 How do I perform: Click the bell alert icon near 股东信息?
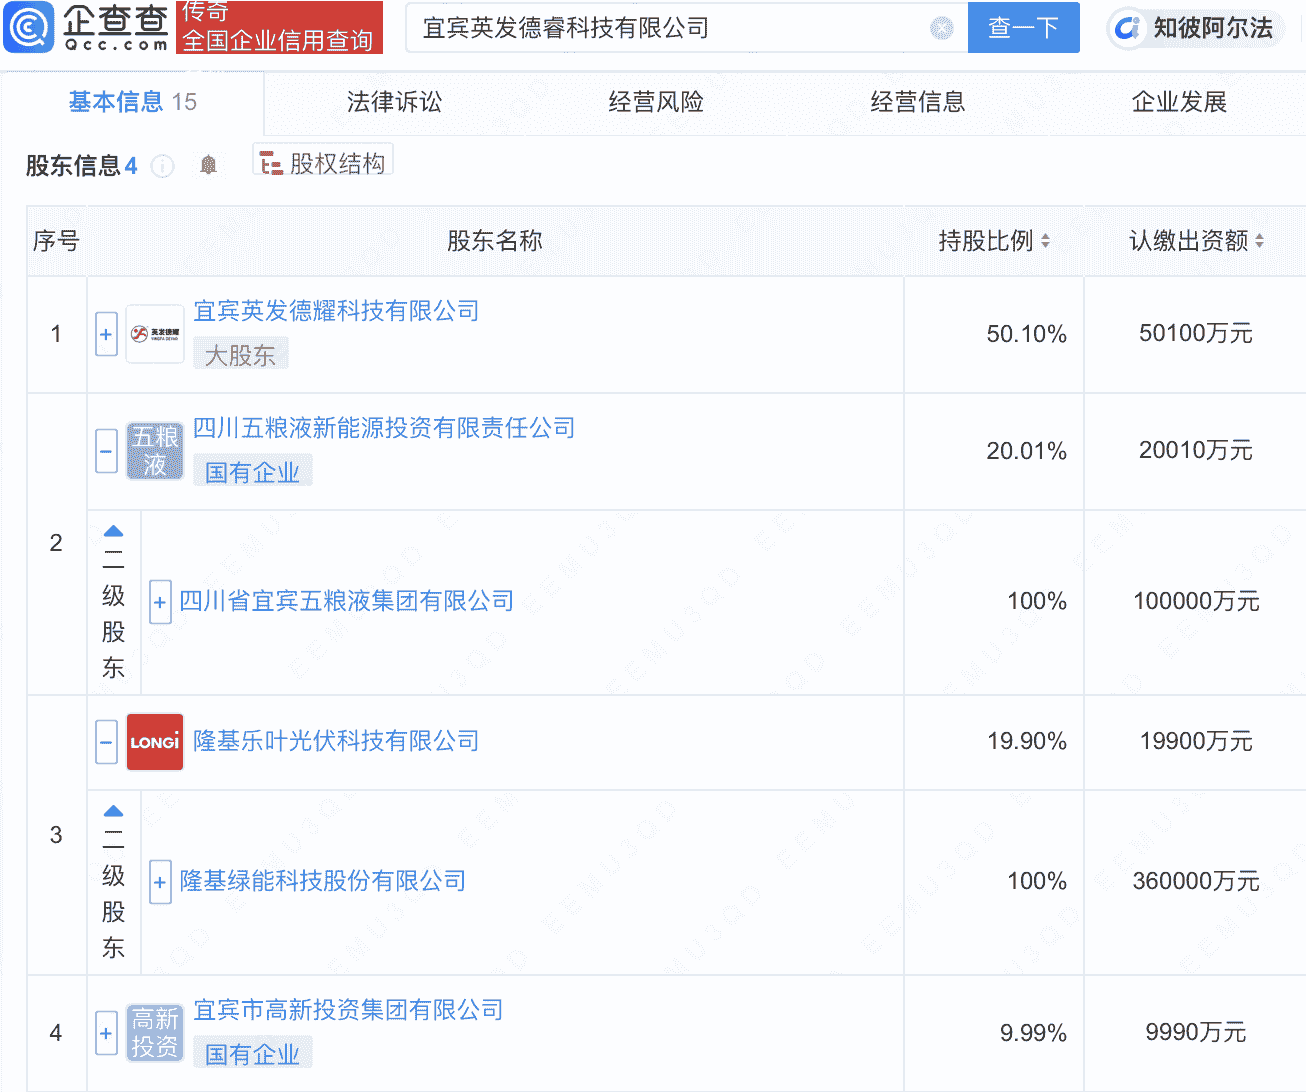(x=208, y=165)
